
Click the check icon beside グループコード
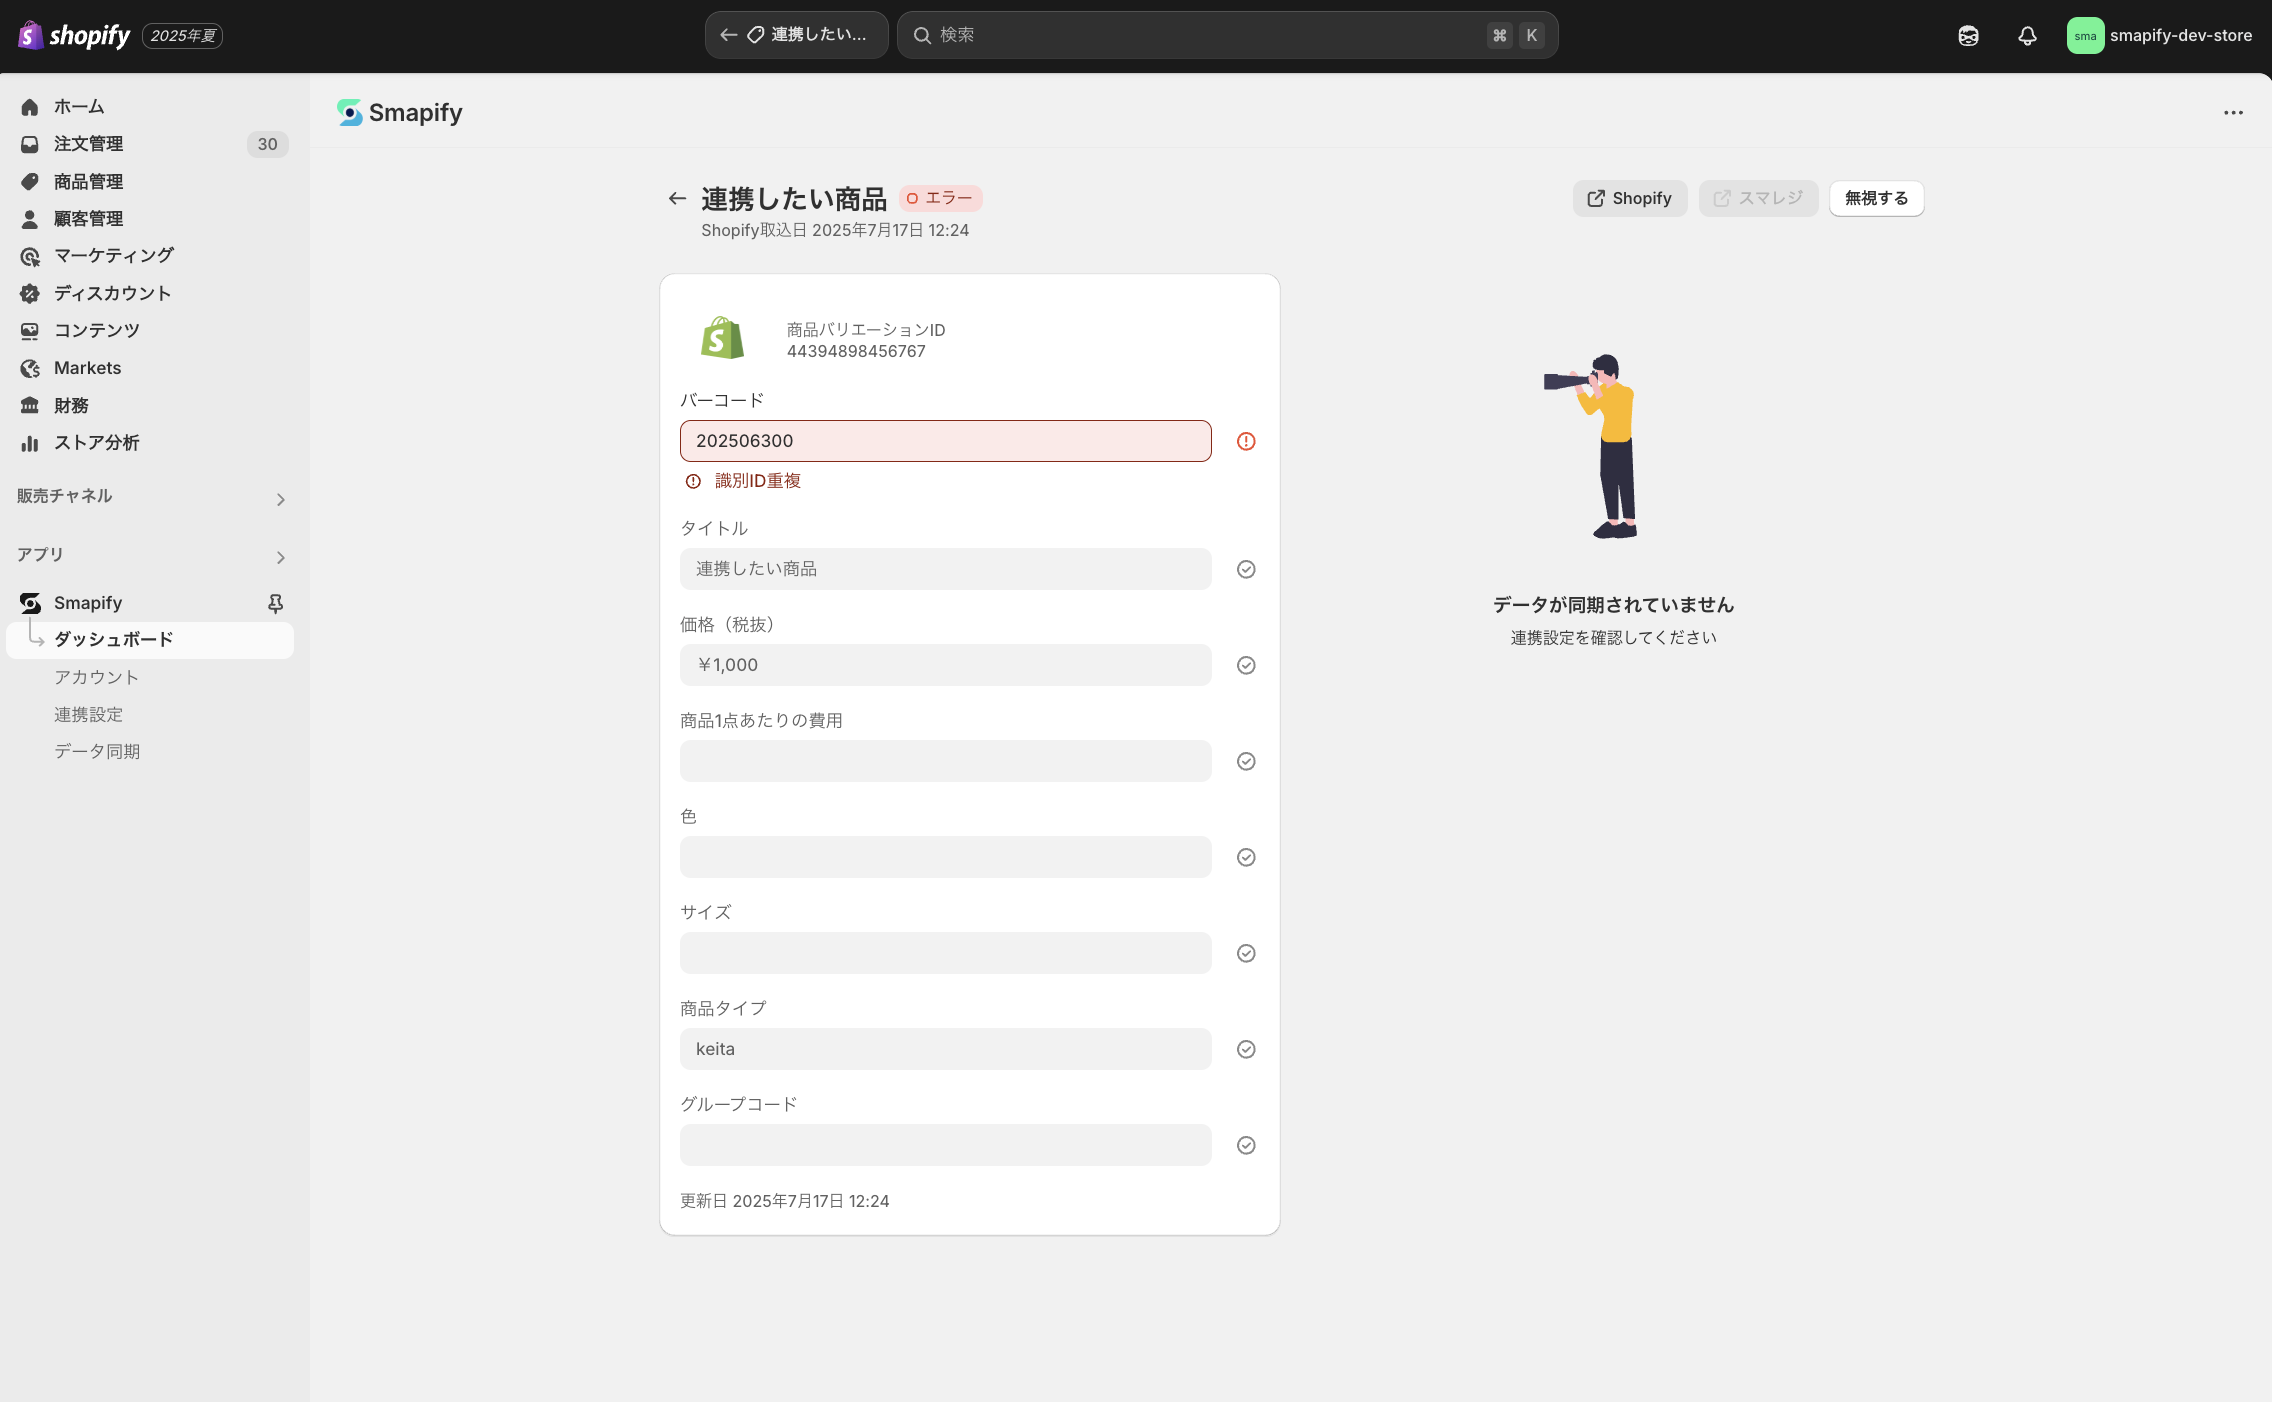tap(1246, 1145)
